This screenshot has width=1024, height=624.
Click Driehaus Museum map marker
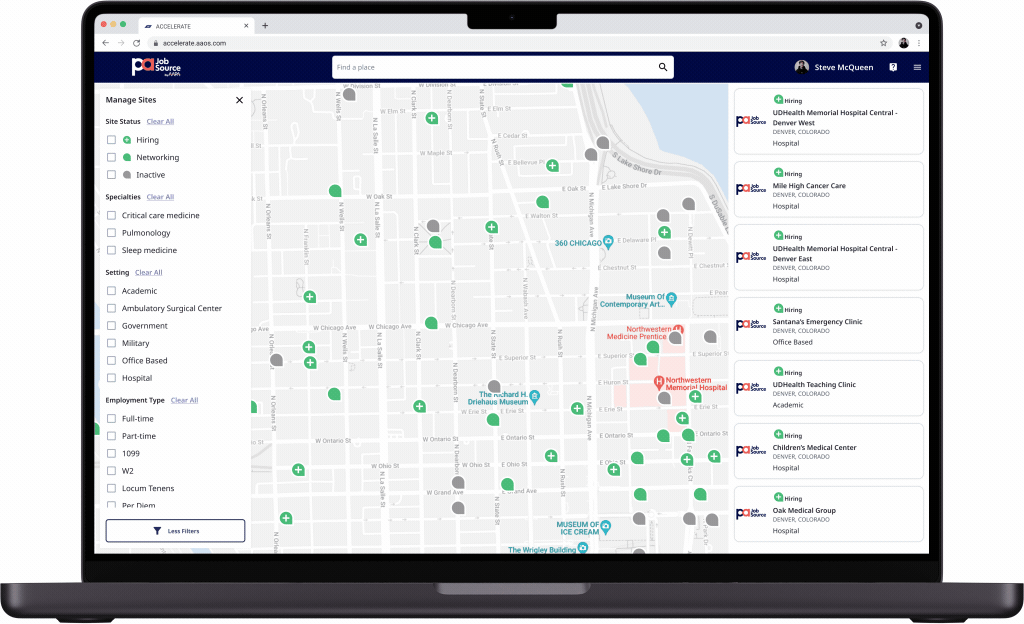coord(534,396)
